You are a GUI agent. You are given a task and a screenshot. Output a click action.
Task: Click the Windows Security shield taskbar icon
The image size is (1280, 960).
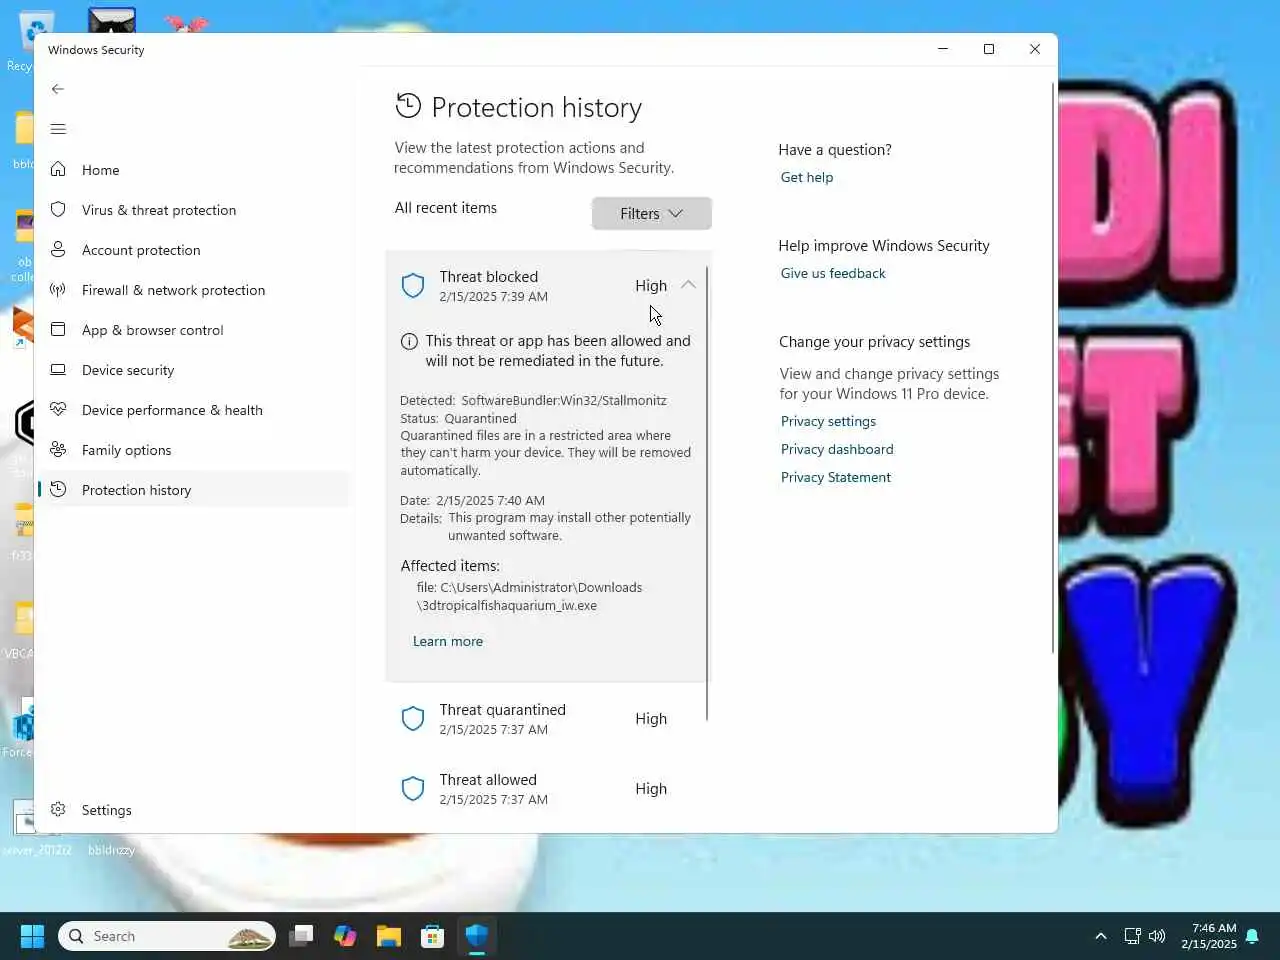(476, 936)
